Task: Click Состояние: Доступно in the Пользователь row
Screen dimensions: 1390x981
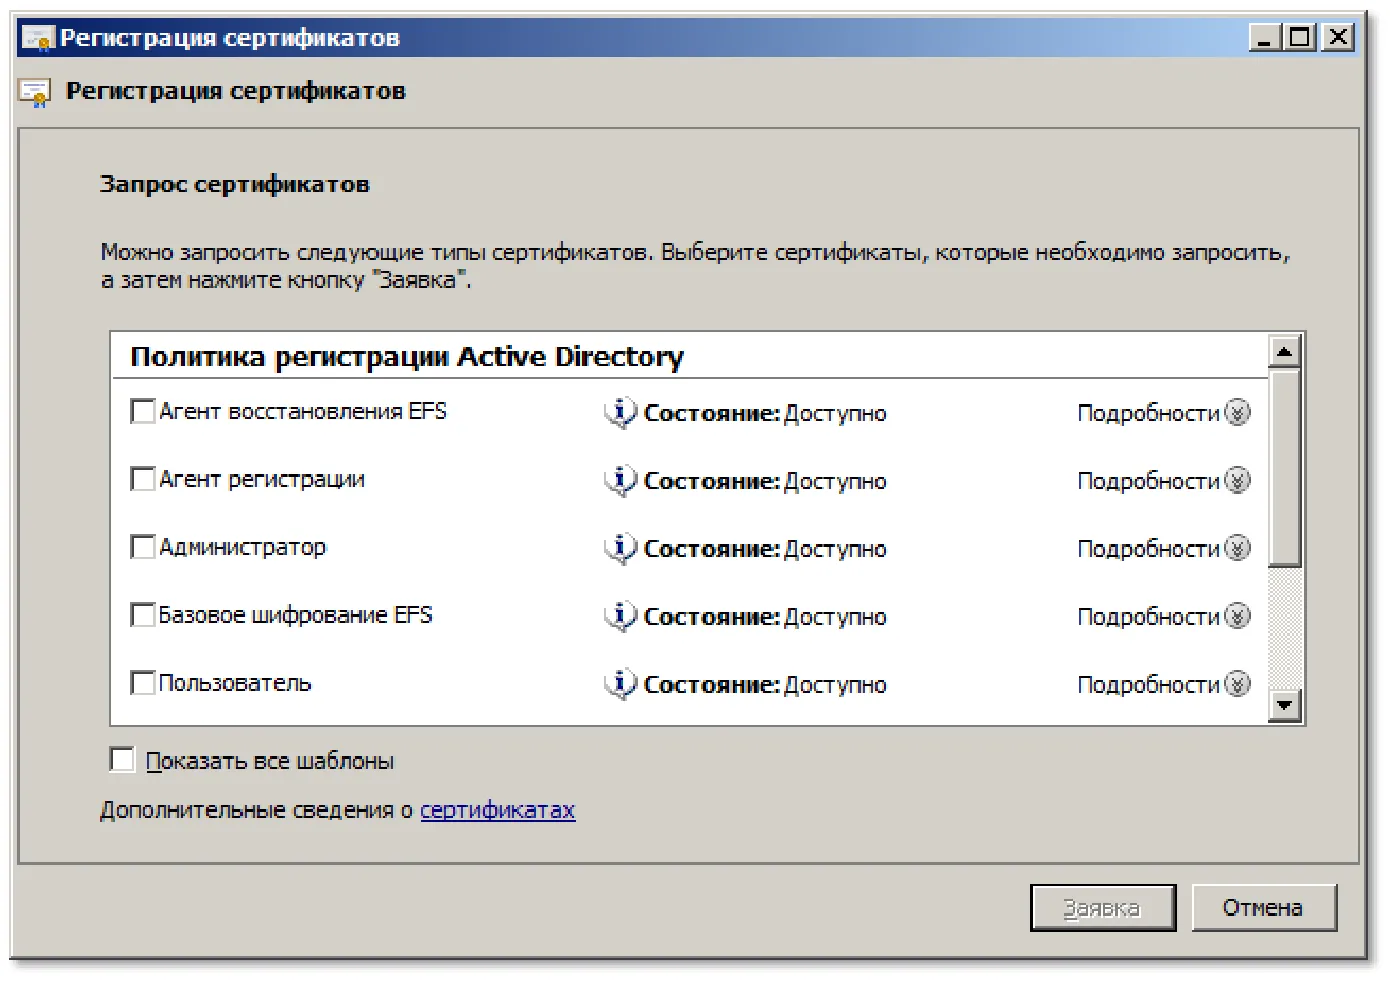Action: [x=765, y=686]
